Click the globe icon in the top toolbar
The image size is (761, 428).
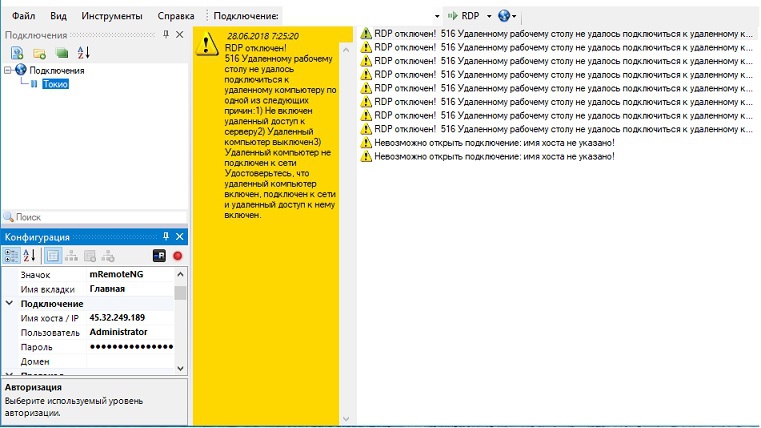pos(504,16)
